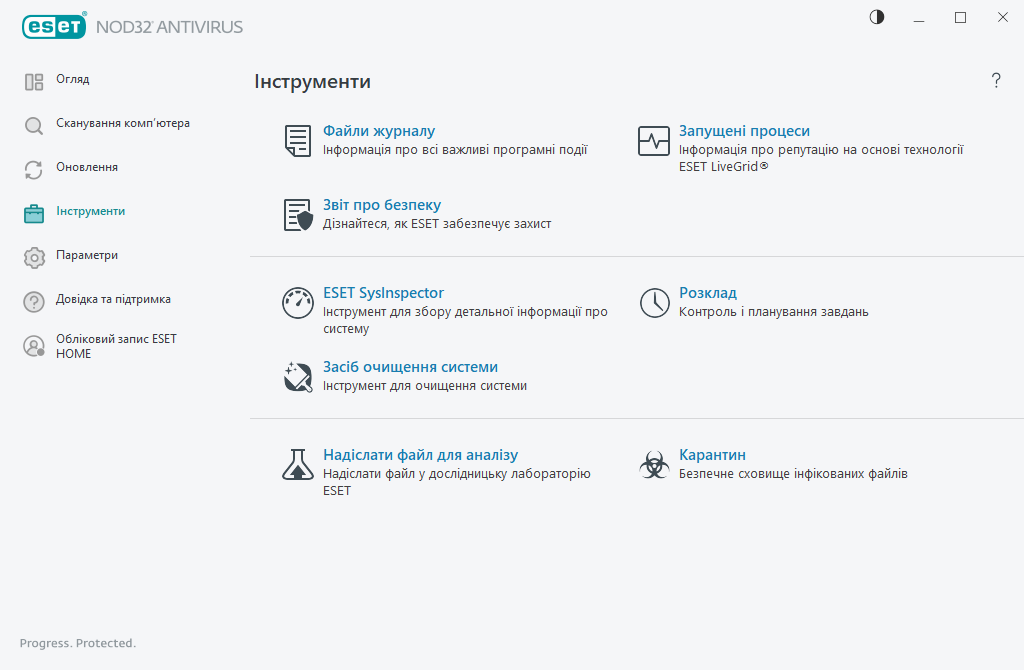1024x670 pixels.
Task: Click the Надіслати файл для аналізу link
Action: click(420, 455)
